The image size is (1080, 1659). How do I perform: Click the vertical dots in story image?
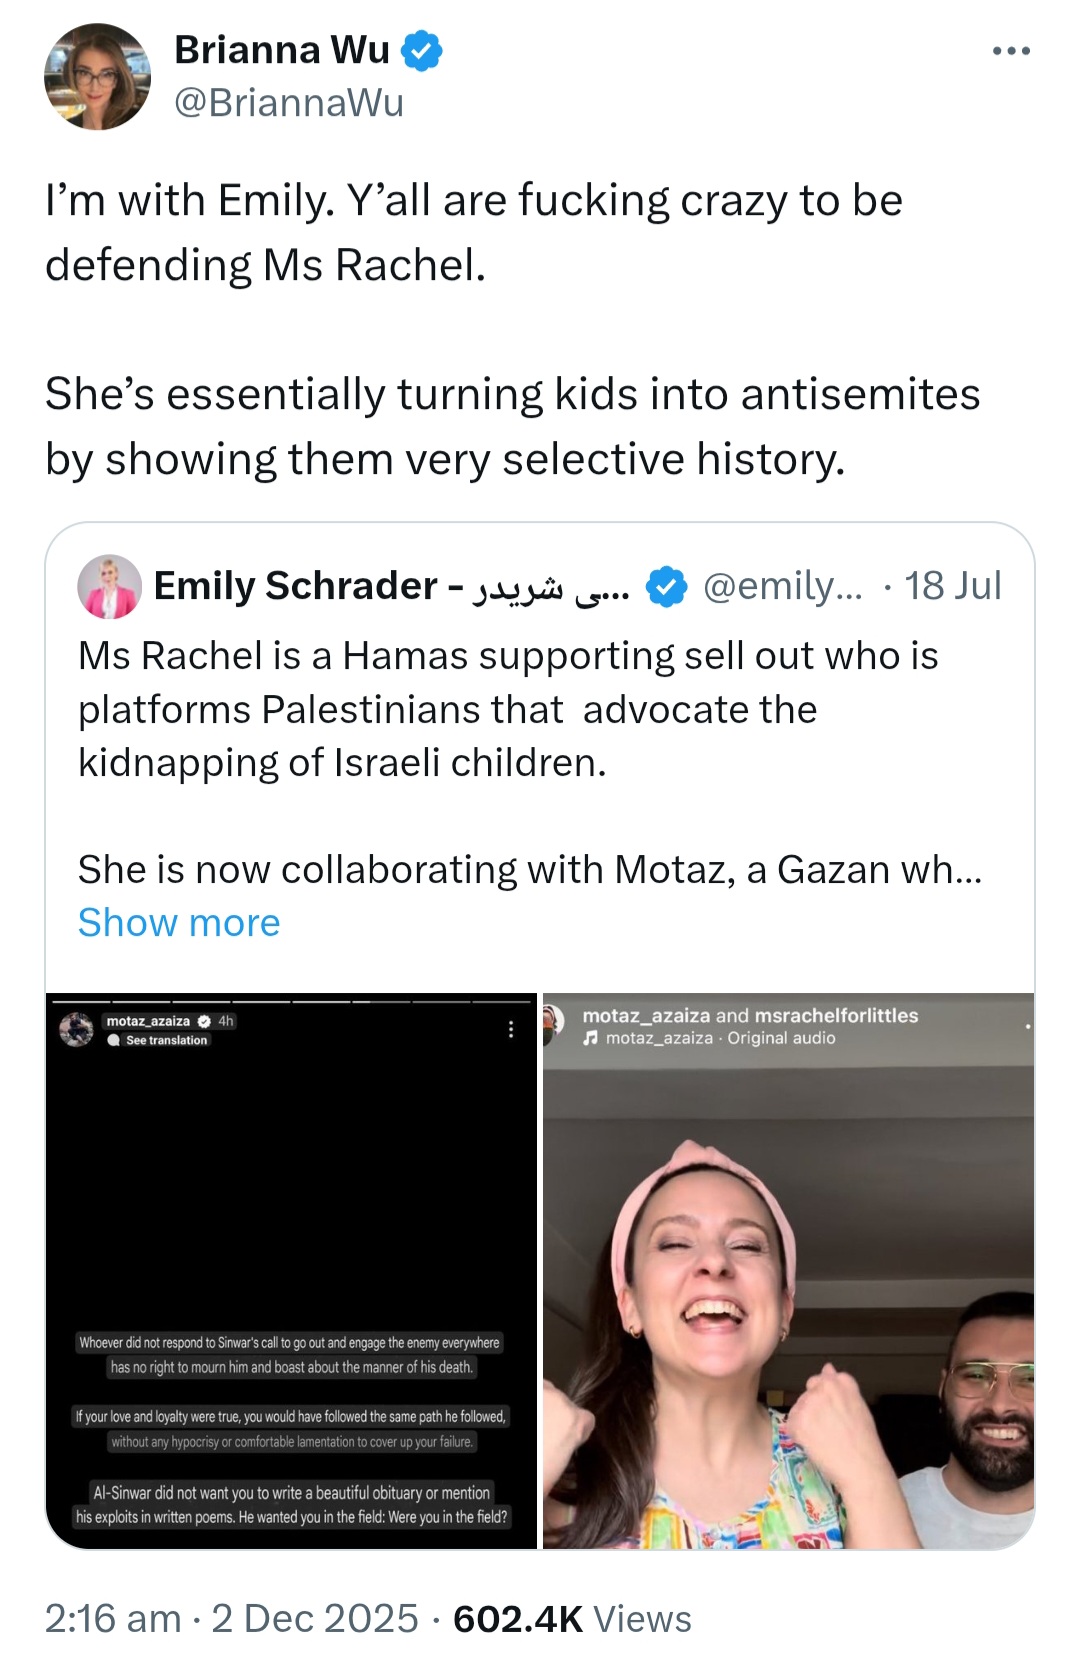(x=511, y=1029)
